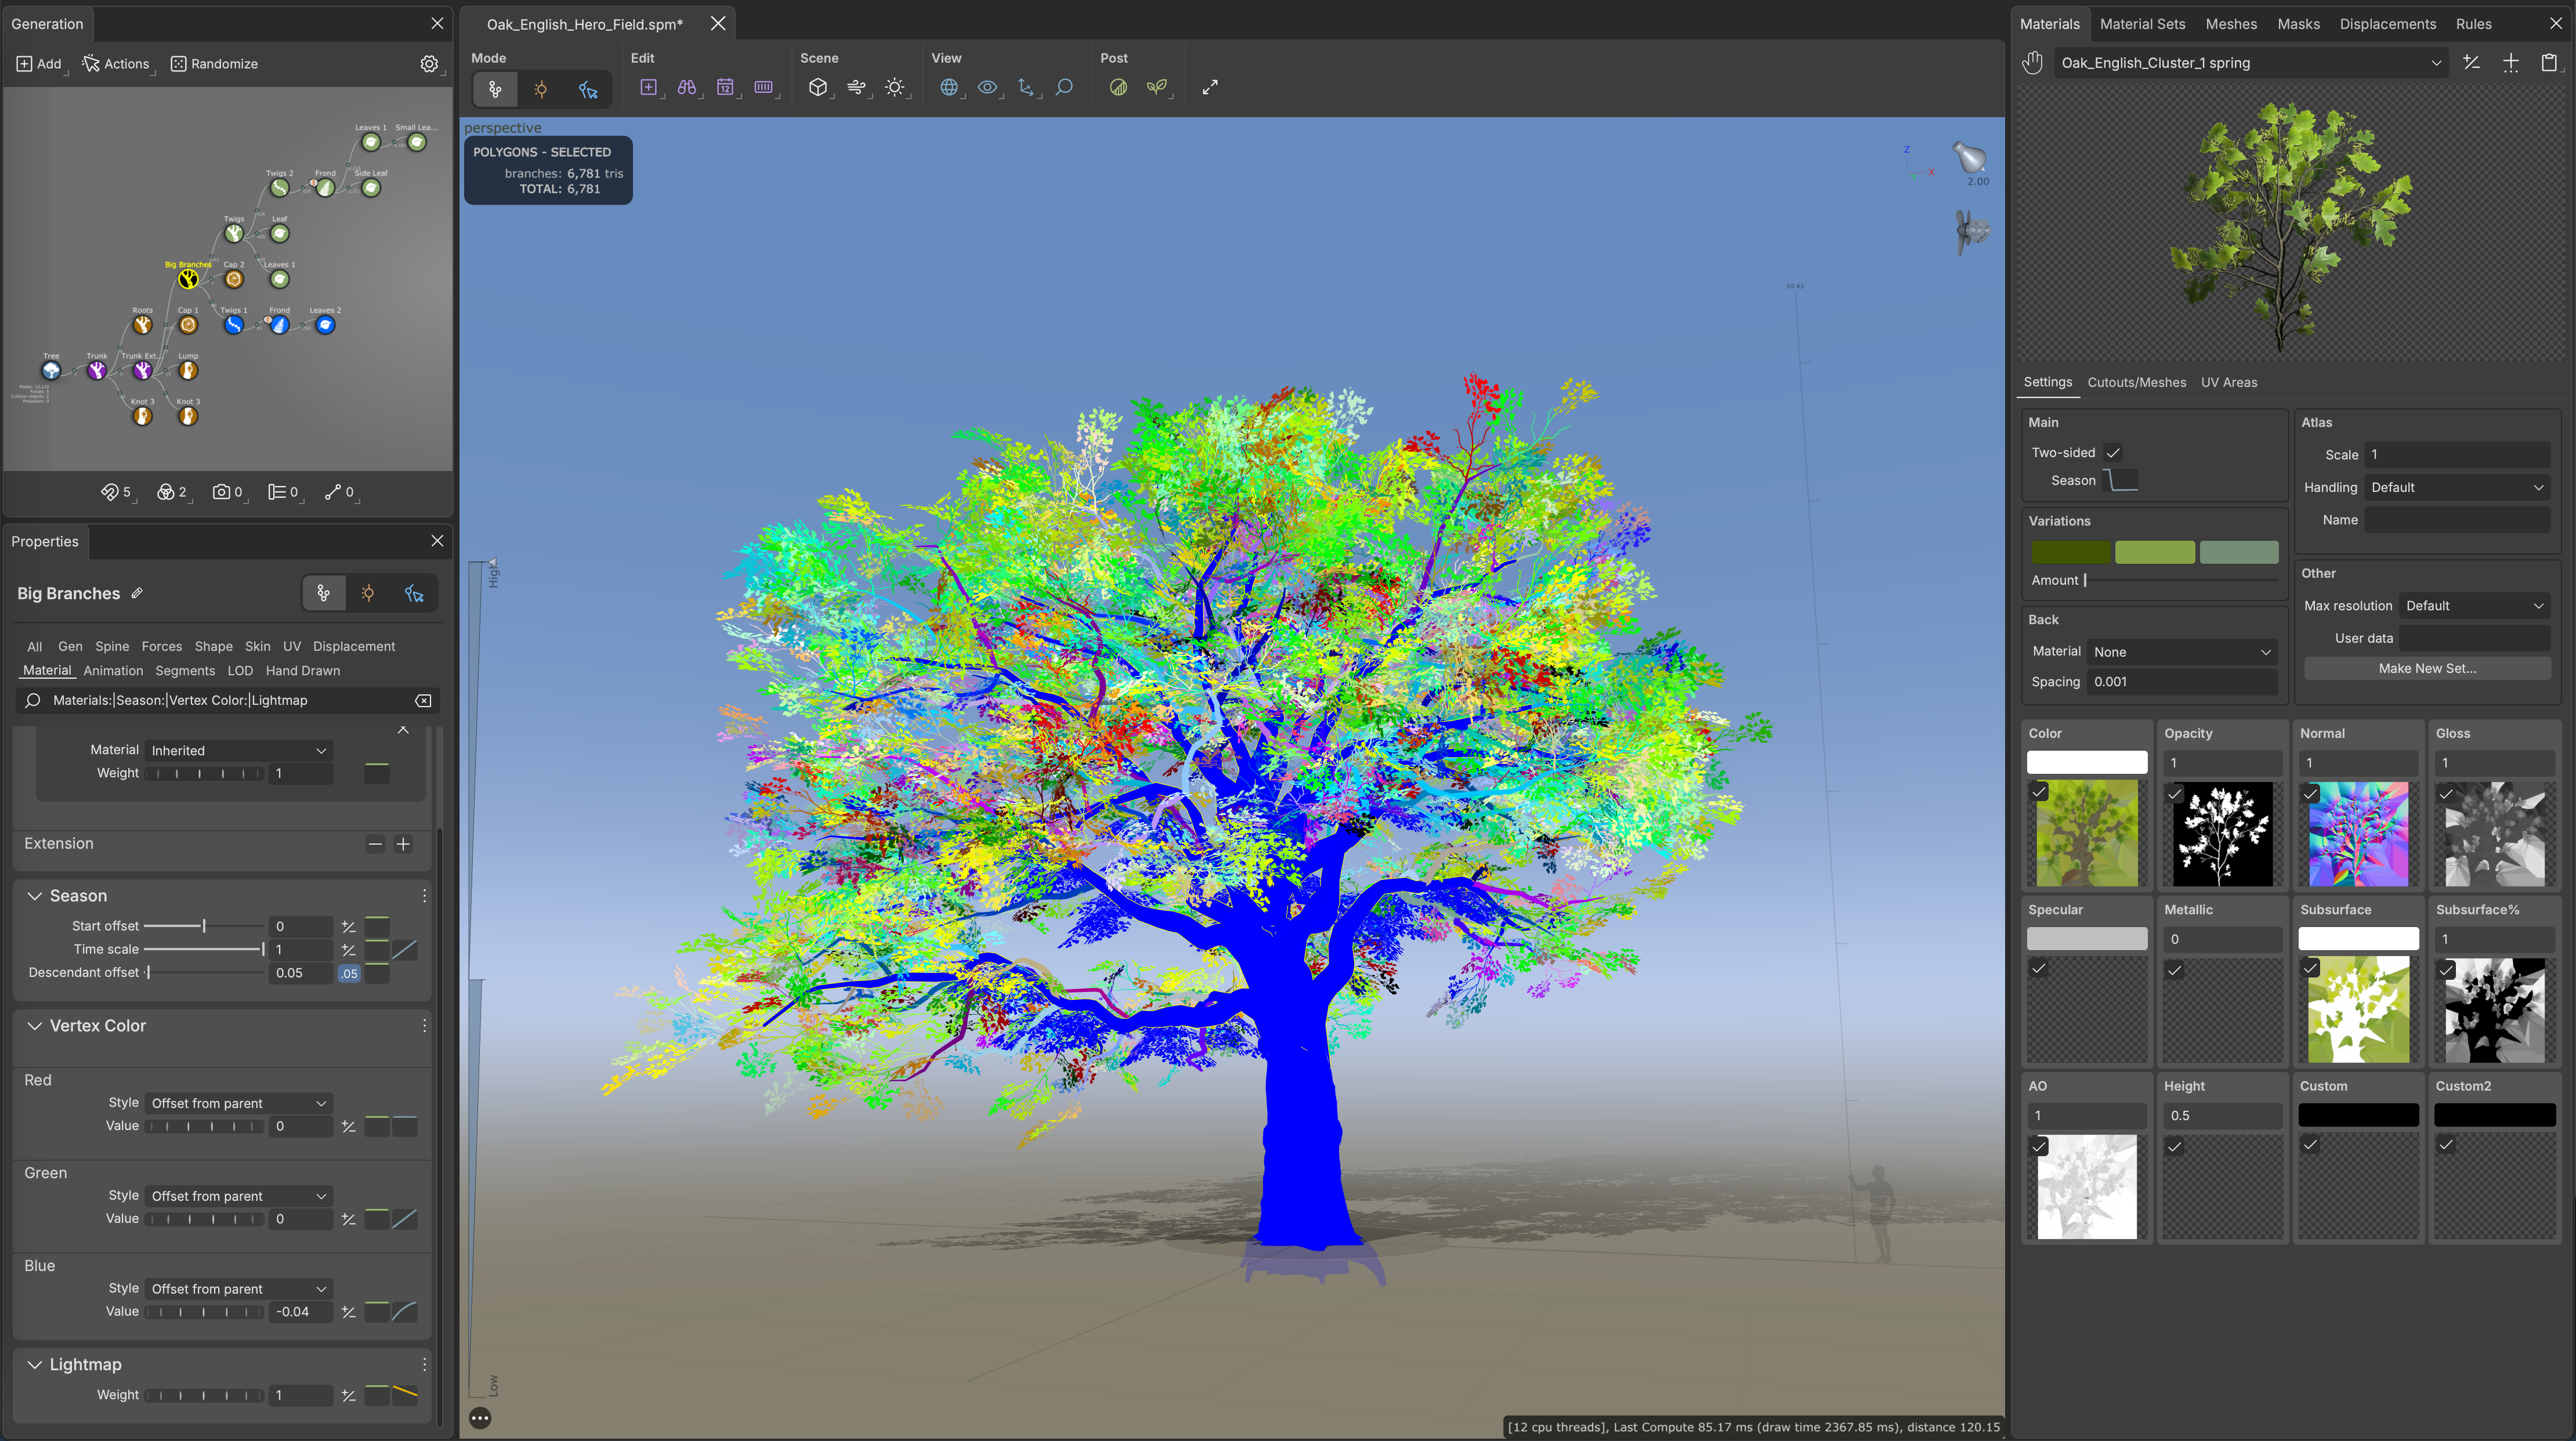Toggle the Subsurface map checkbox
Viewport: 2576px width, 1441px height.
pyautogui.click(x=2310, y=968)
